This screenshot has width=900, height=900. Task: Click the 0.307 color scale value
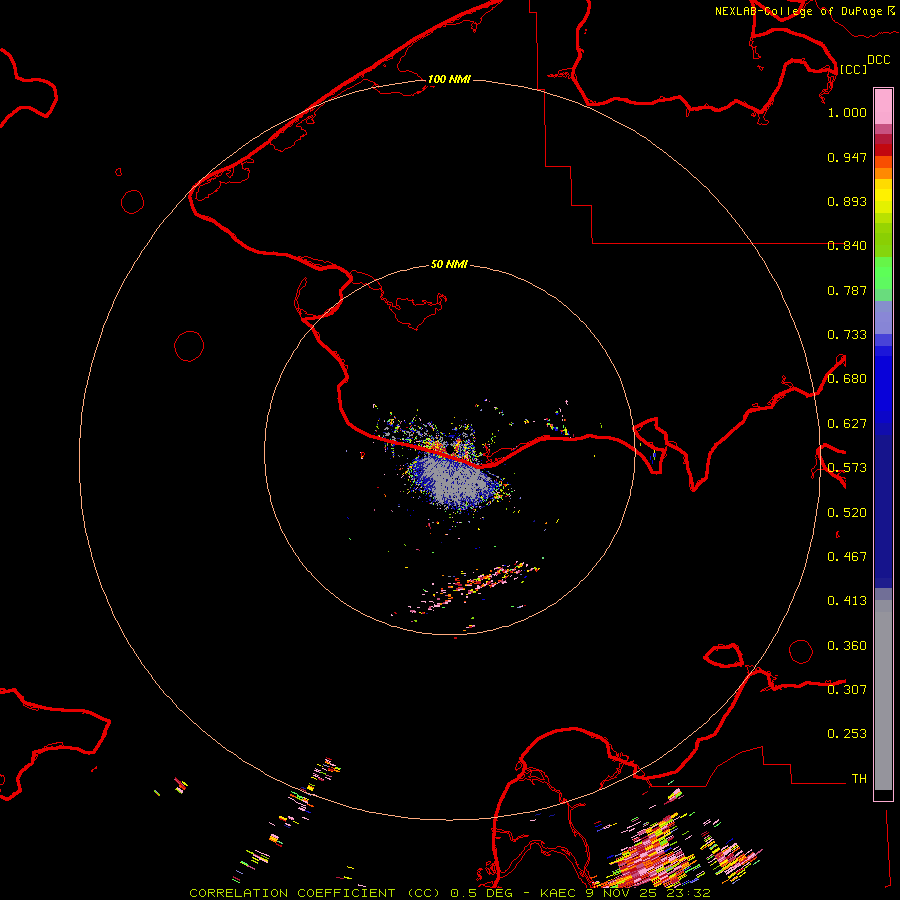pyautogui.click(x=847, y=690)
